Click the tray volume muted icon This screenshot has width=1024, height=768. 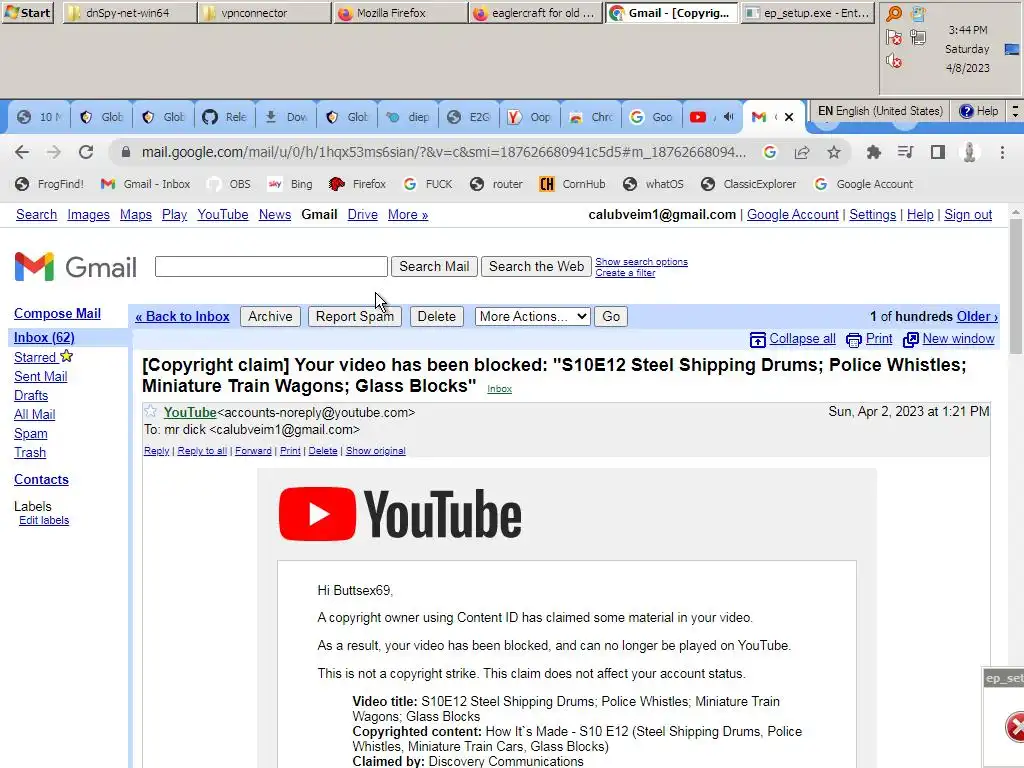[893, 61]
